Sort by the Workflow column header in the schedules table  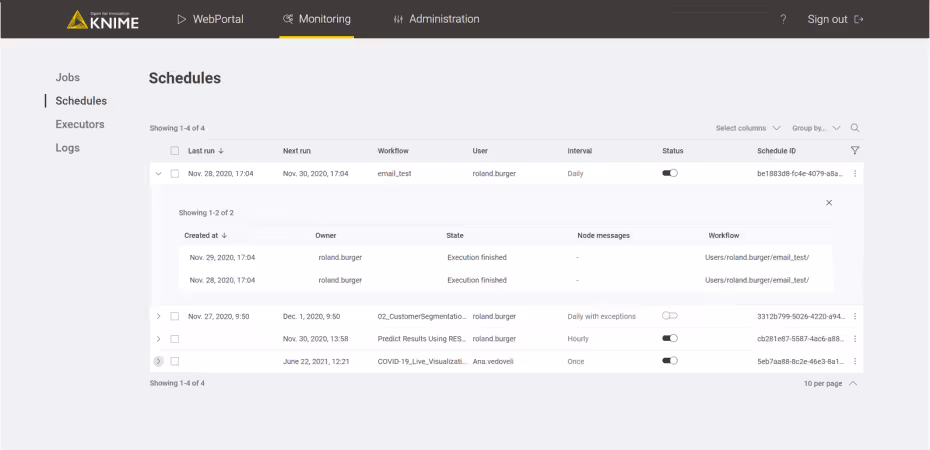pos(393,151)
